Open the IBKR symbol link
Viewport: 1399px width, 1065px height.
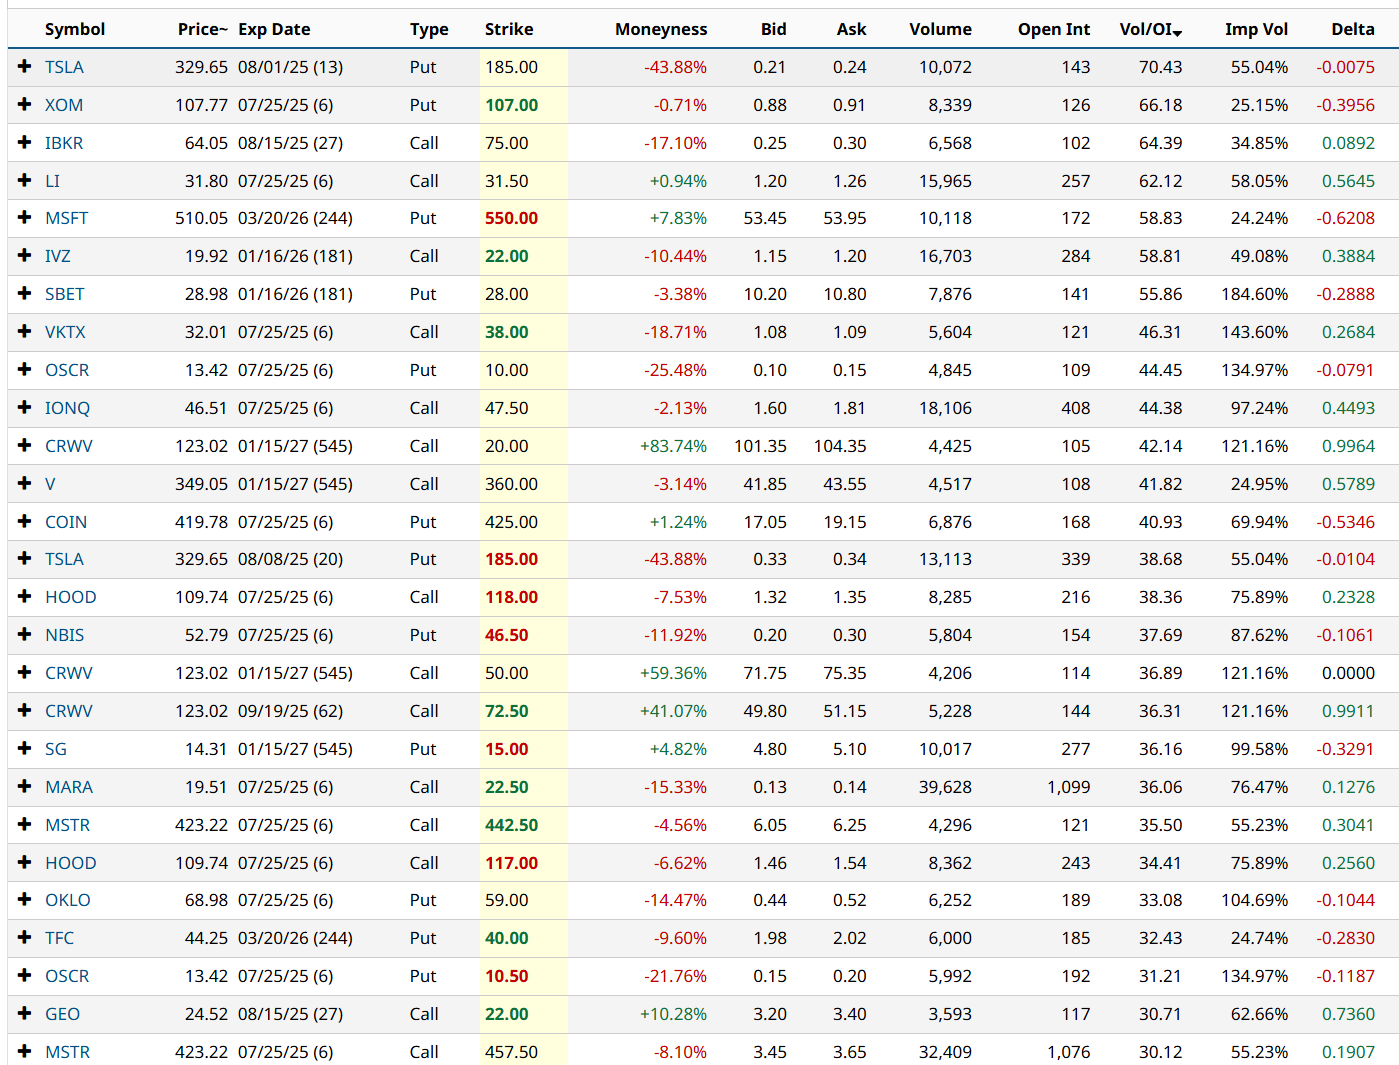click(x=64, y=143)
